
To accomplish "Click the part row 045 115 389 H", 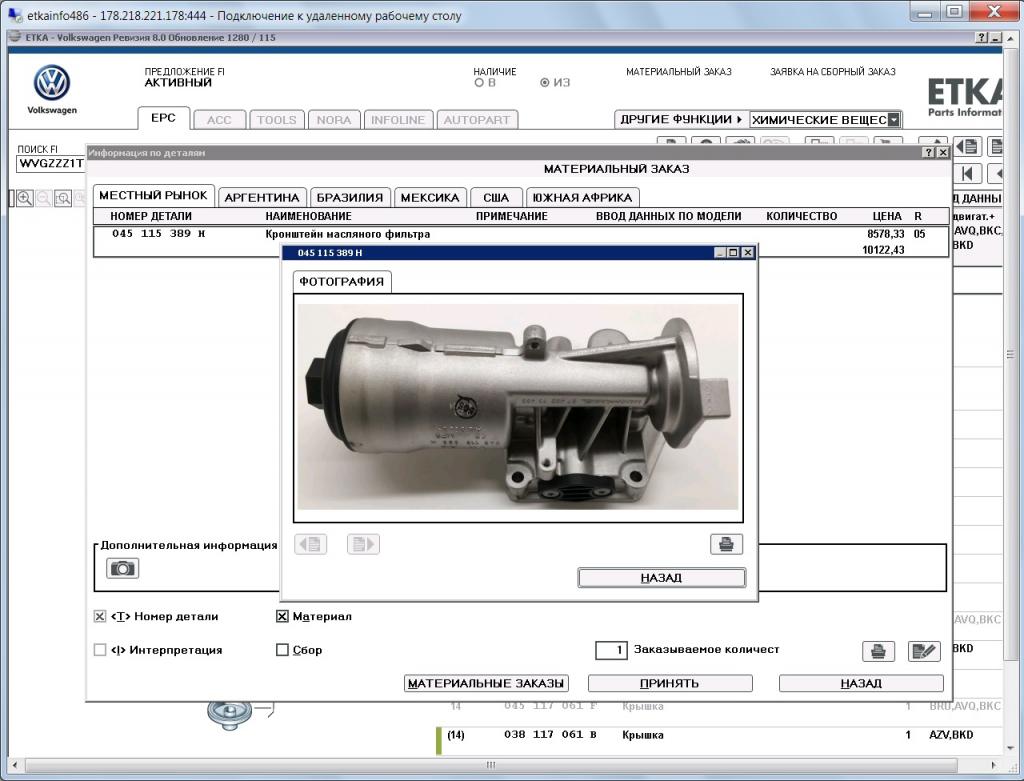I will click(x=521, y=242).
